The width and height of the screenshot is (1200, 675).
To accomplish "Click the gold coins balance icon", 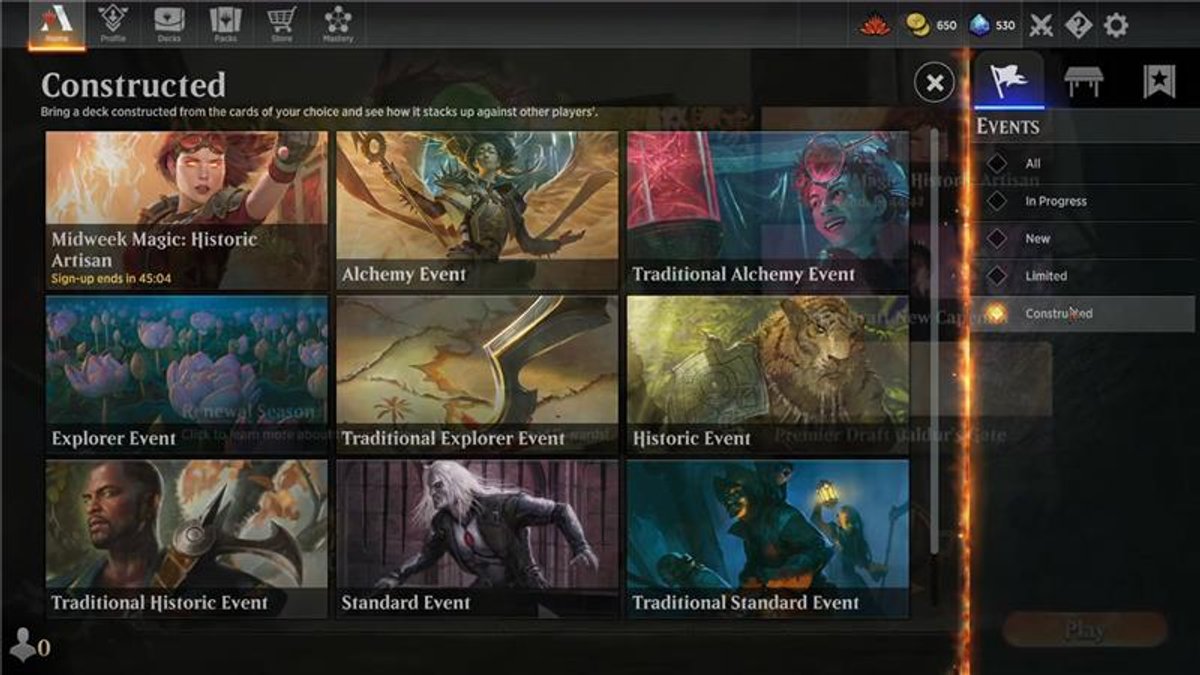I will pos(919,25).
